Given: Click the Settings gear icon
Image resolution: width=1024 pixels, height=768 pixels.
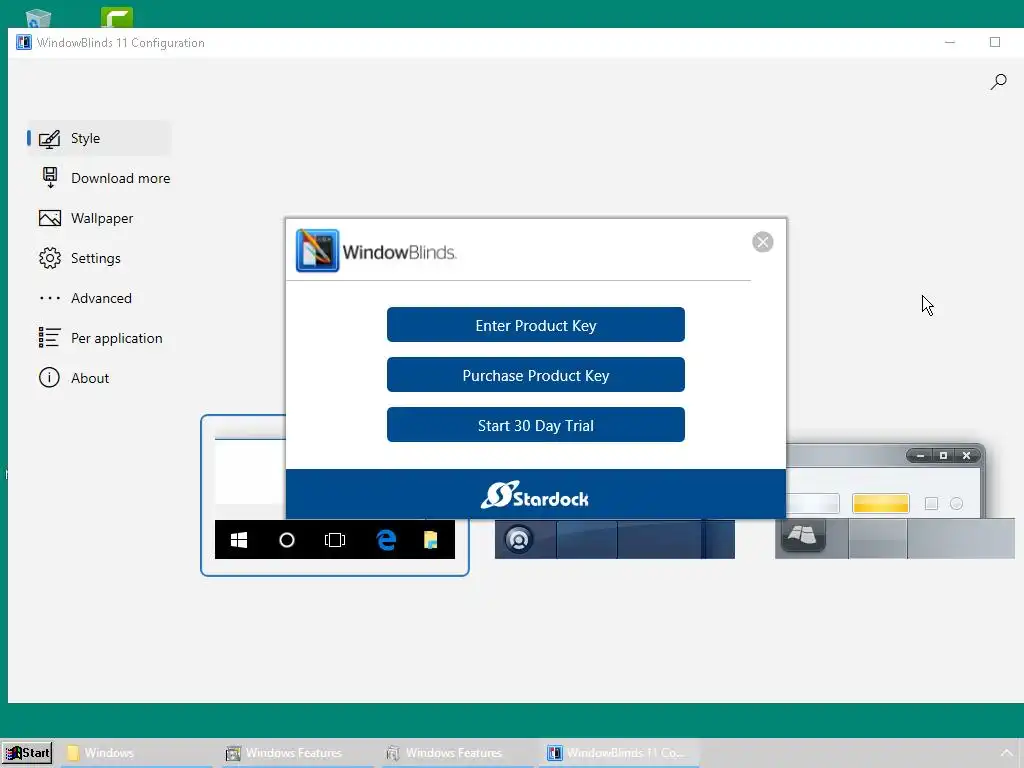Looking at the screenshot, I should coord(50,258).
